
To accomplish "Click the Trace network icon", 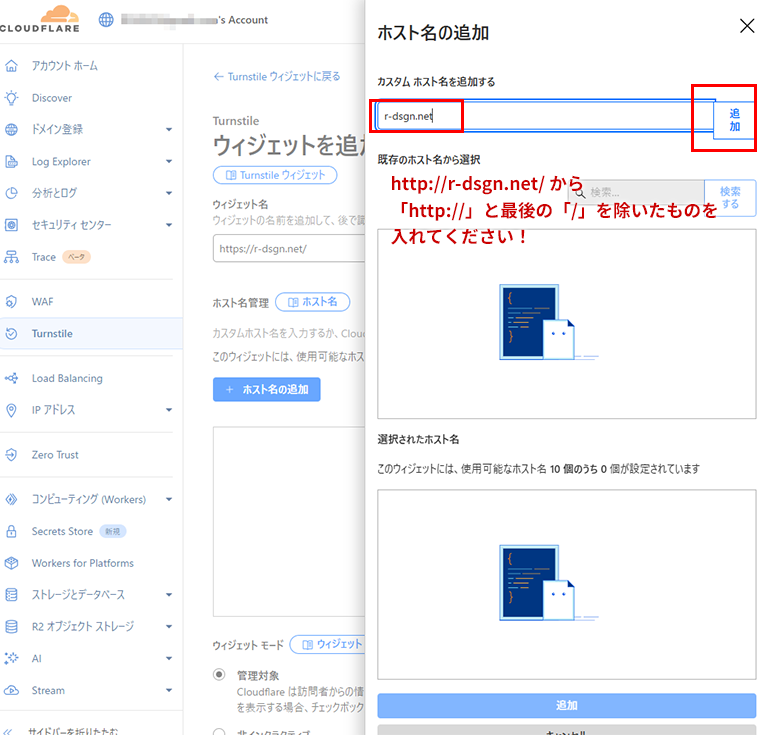I will click(12, 257).
